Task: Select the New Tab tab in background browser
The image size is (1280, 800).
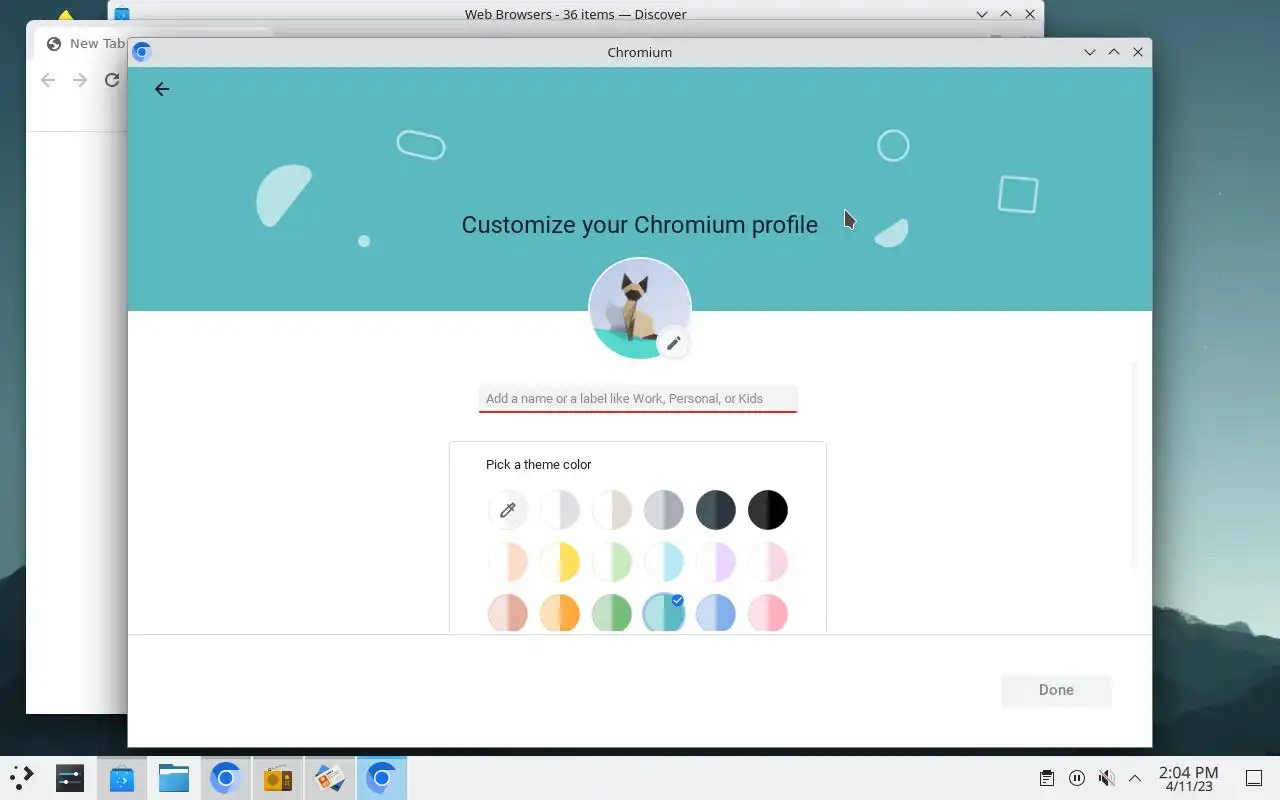Action: click(86, 43)
